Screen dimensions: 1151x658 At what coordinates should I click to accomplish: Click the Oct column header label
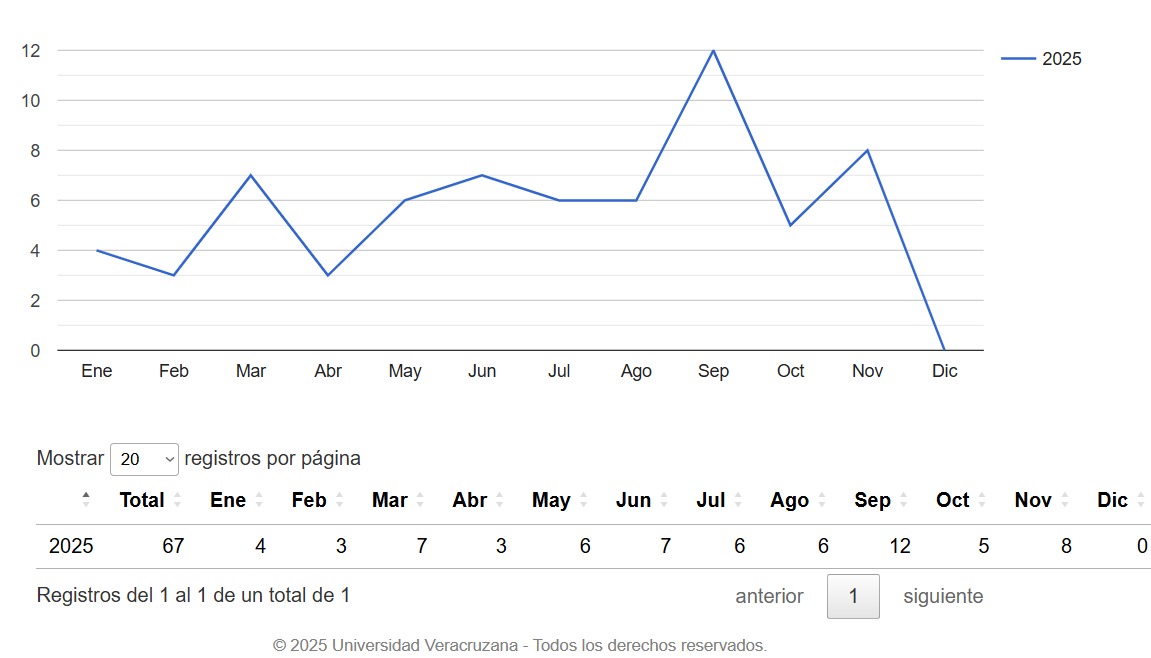[x=952, y=500]
